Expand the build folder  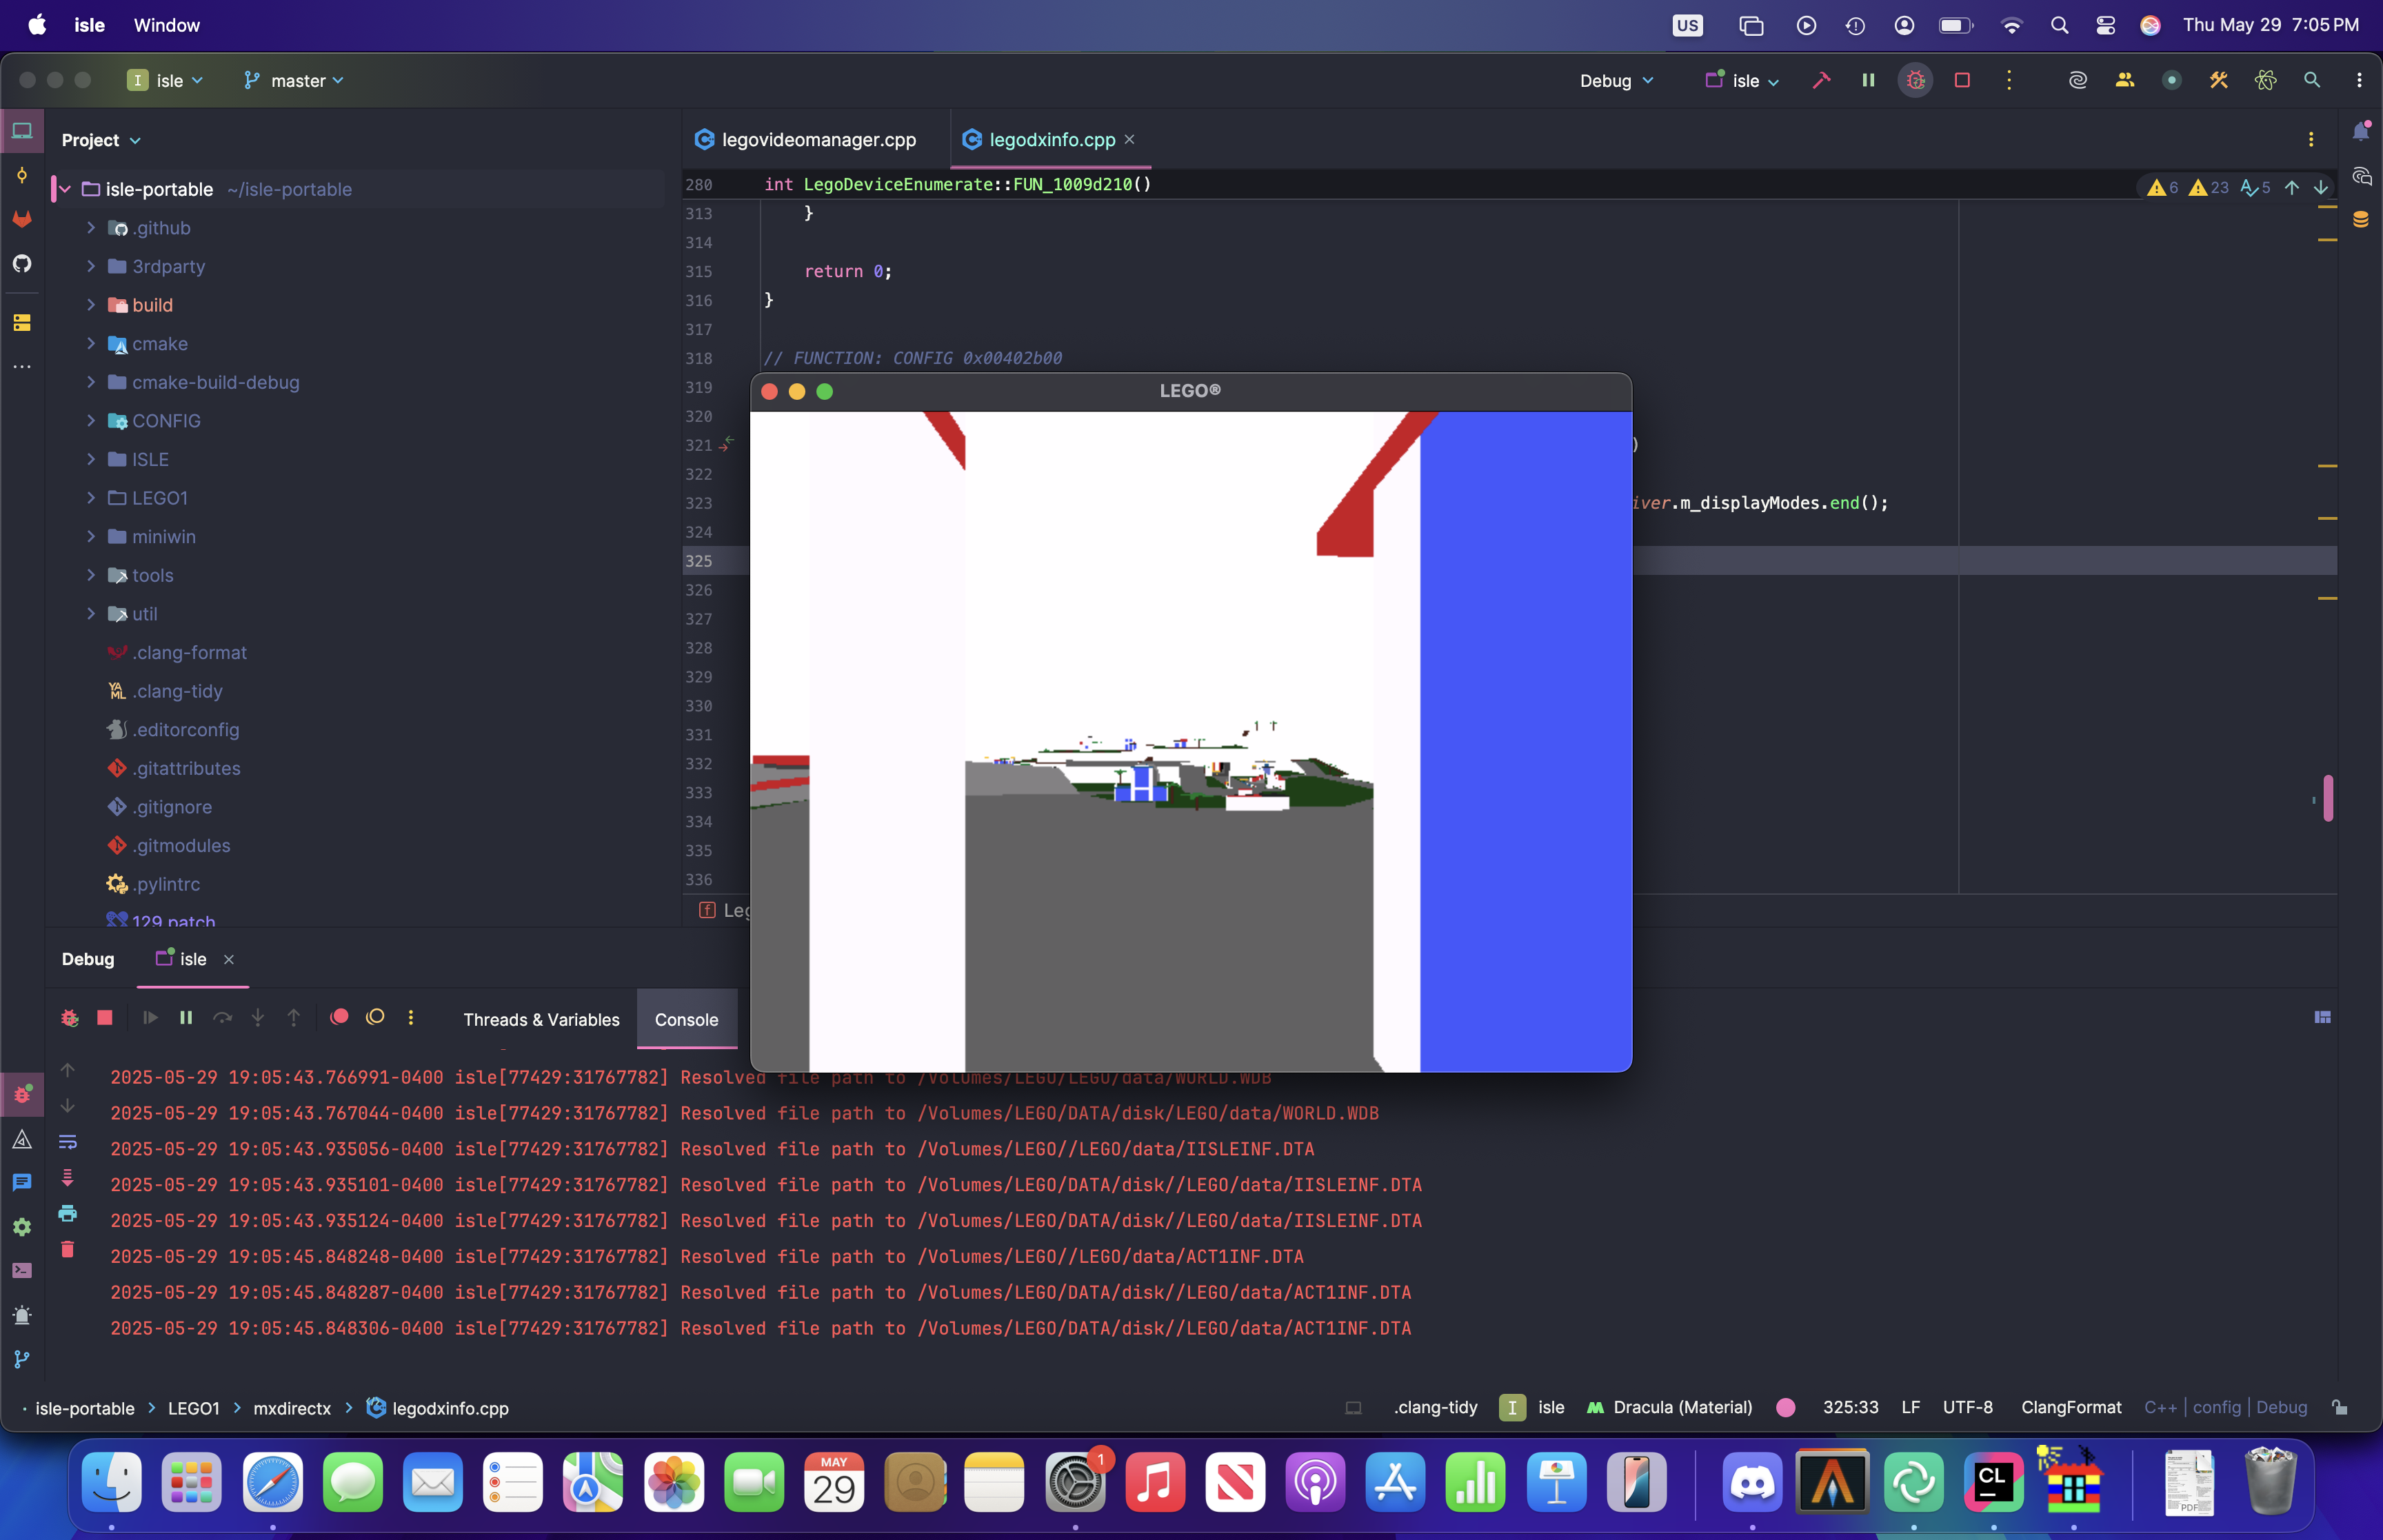point(91,305)
